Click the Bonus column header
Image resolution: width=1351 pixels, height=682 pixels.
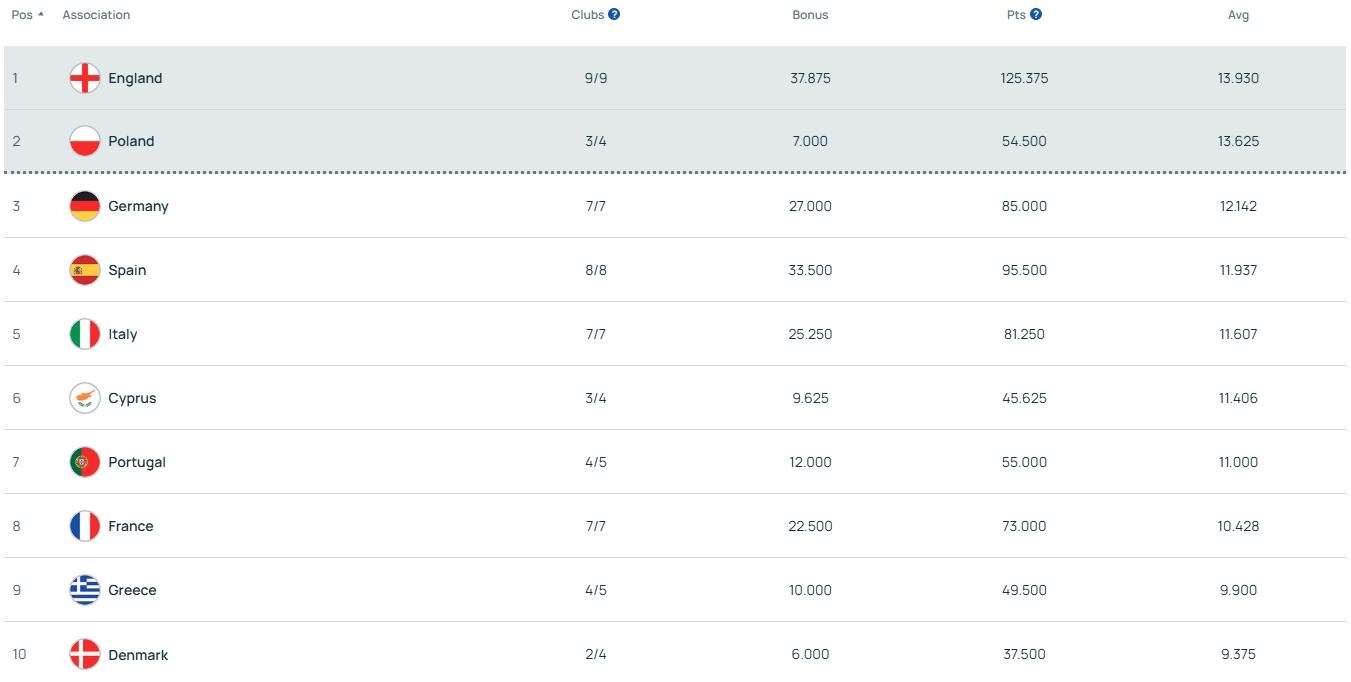810,15
